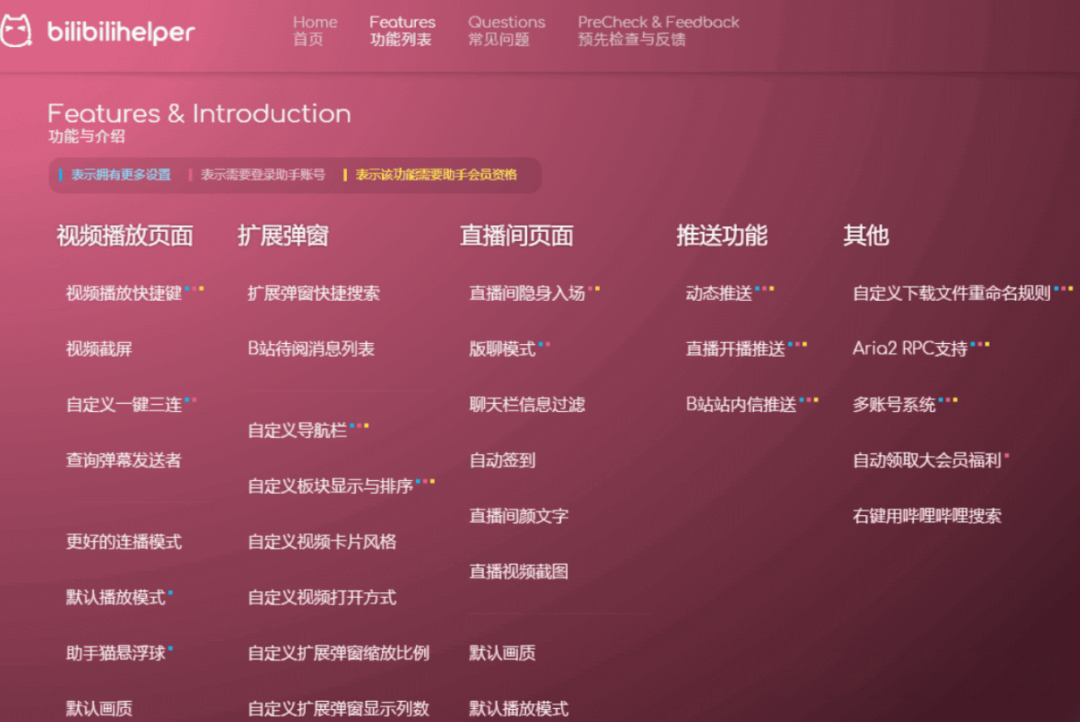The height and width of the screenshot is (722, 1080).
Task: Click the bilibilihelper brand name text
Action: [121, 32]
